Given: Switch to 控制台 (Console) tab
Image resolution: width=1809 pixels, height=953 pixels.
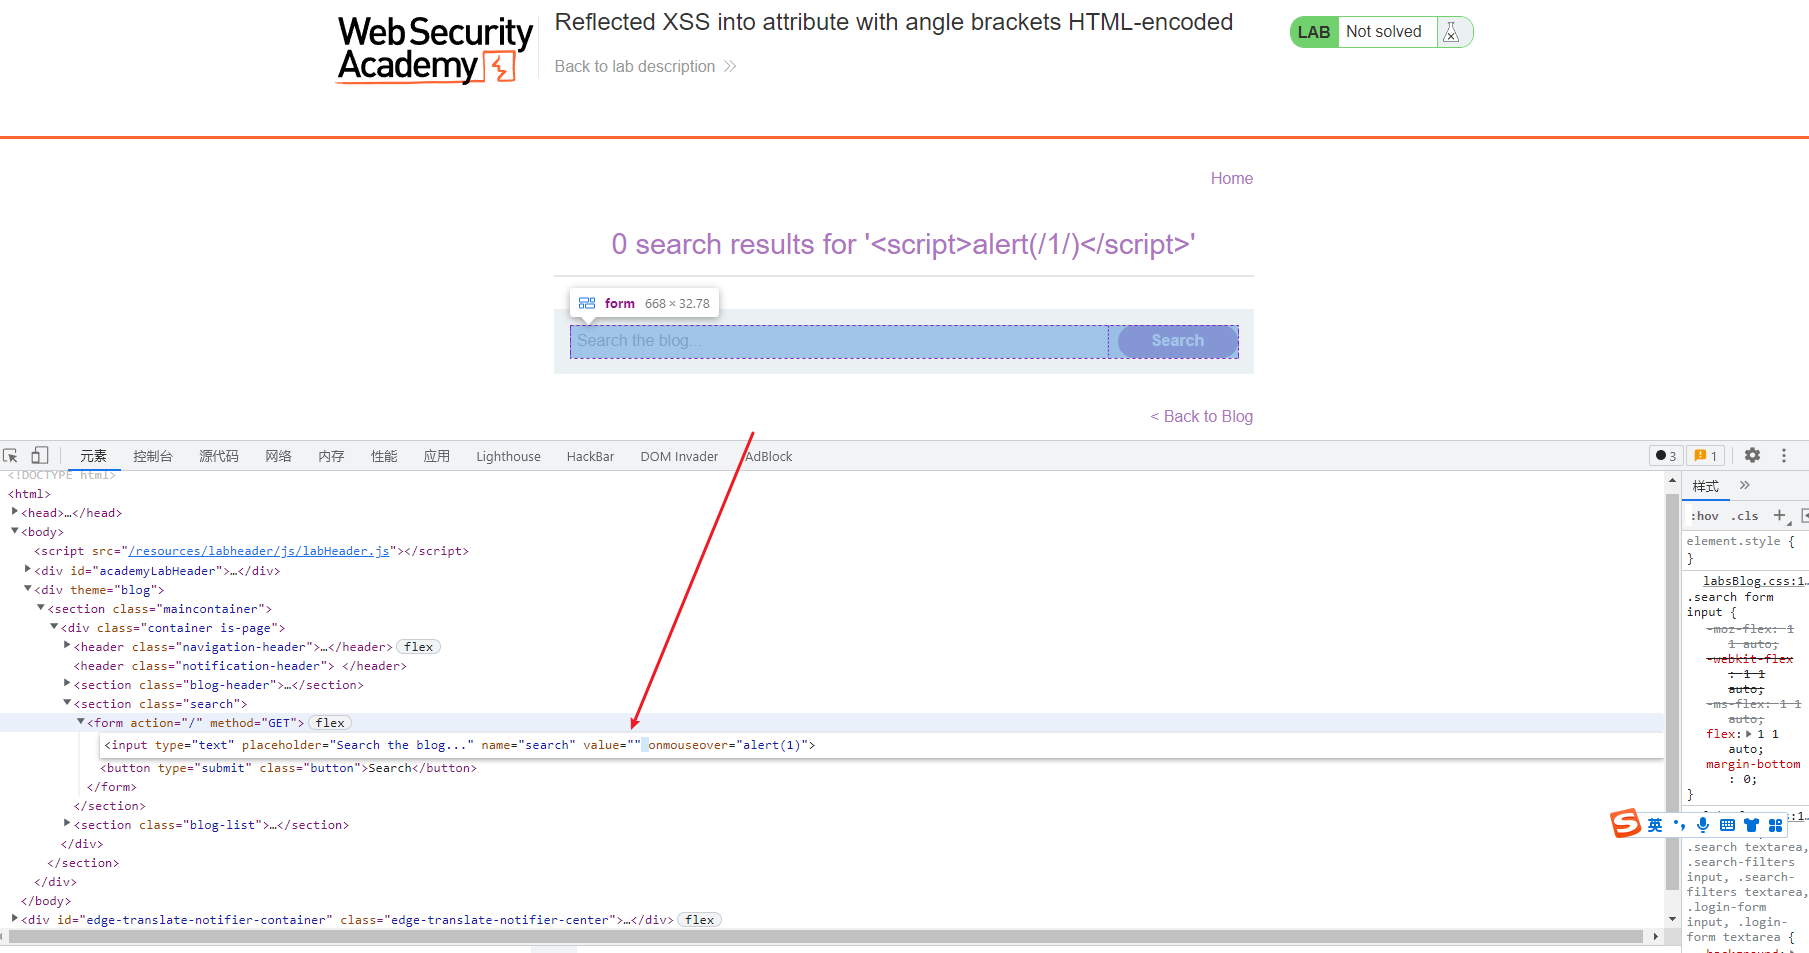Looking at the screenshot, I should click(152, 456).
